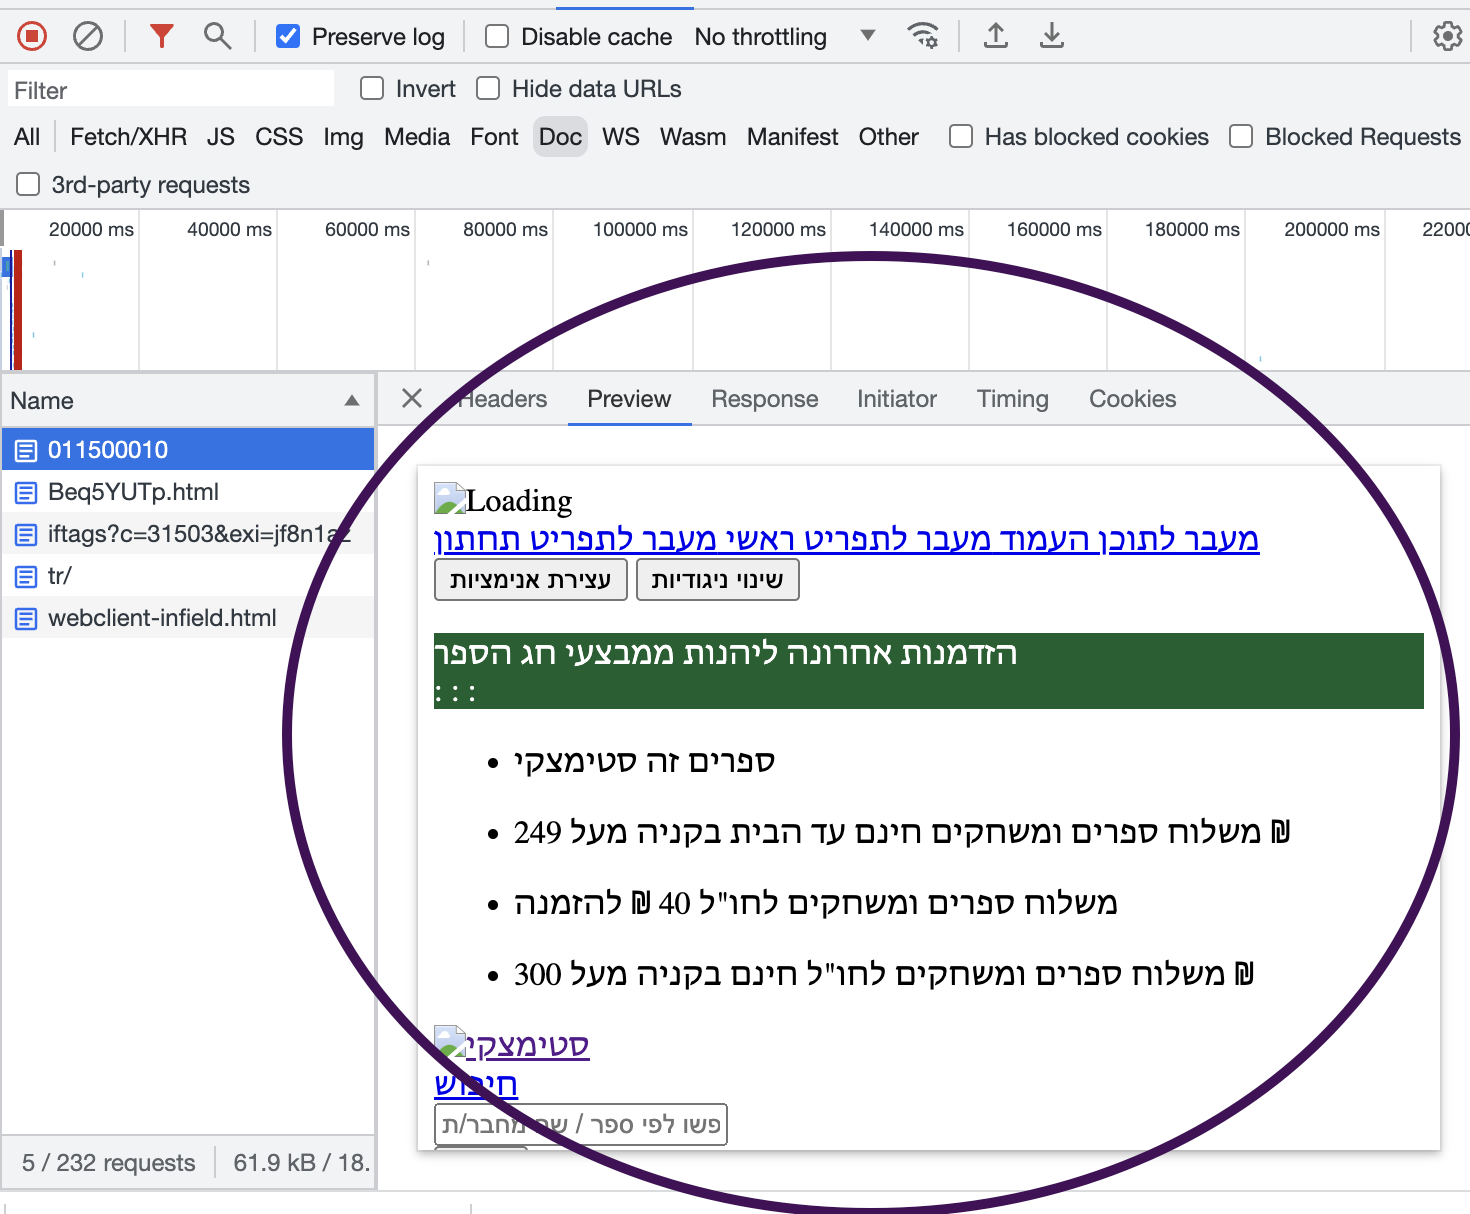This screenshot has width=1470, height=1214.
Task: Filter by JS requests
Action: (221, 137)
